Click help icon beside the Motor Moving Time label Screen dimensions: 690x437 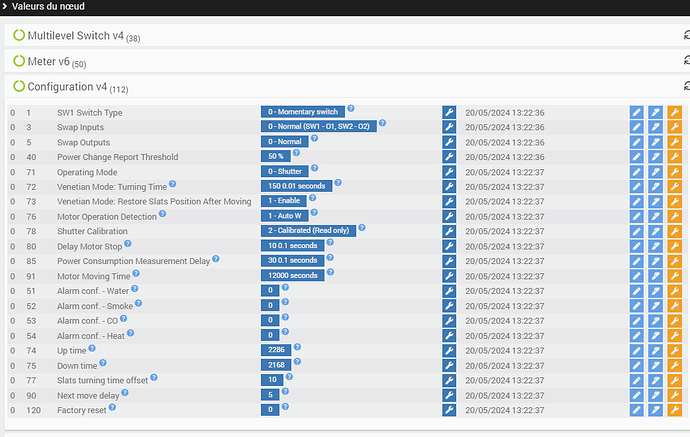click(136, 273)
